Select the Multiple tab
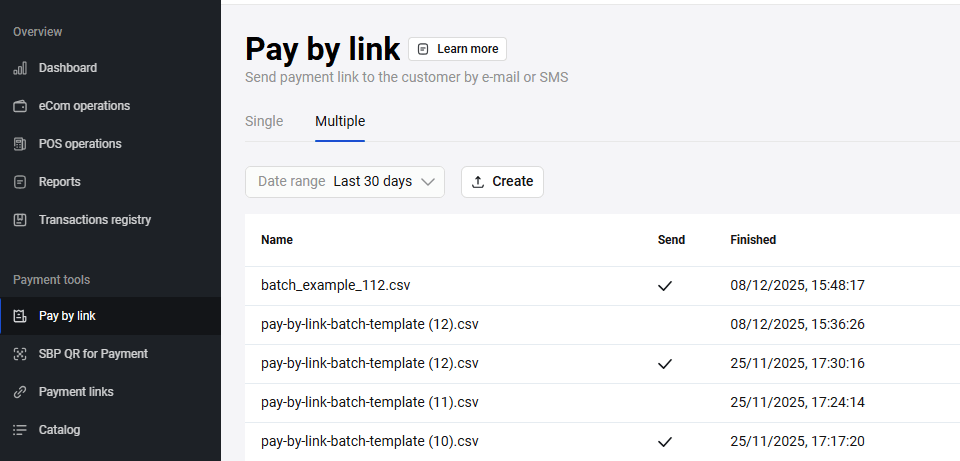This screenshot has height=461, width=960. point(340,122)
